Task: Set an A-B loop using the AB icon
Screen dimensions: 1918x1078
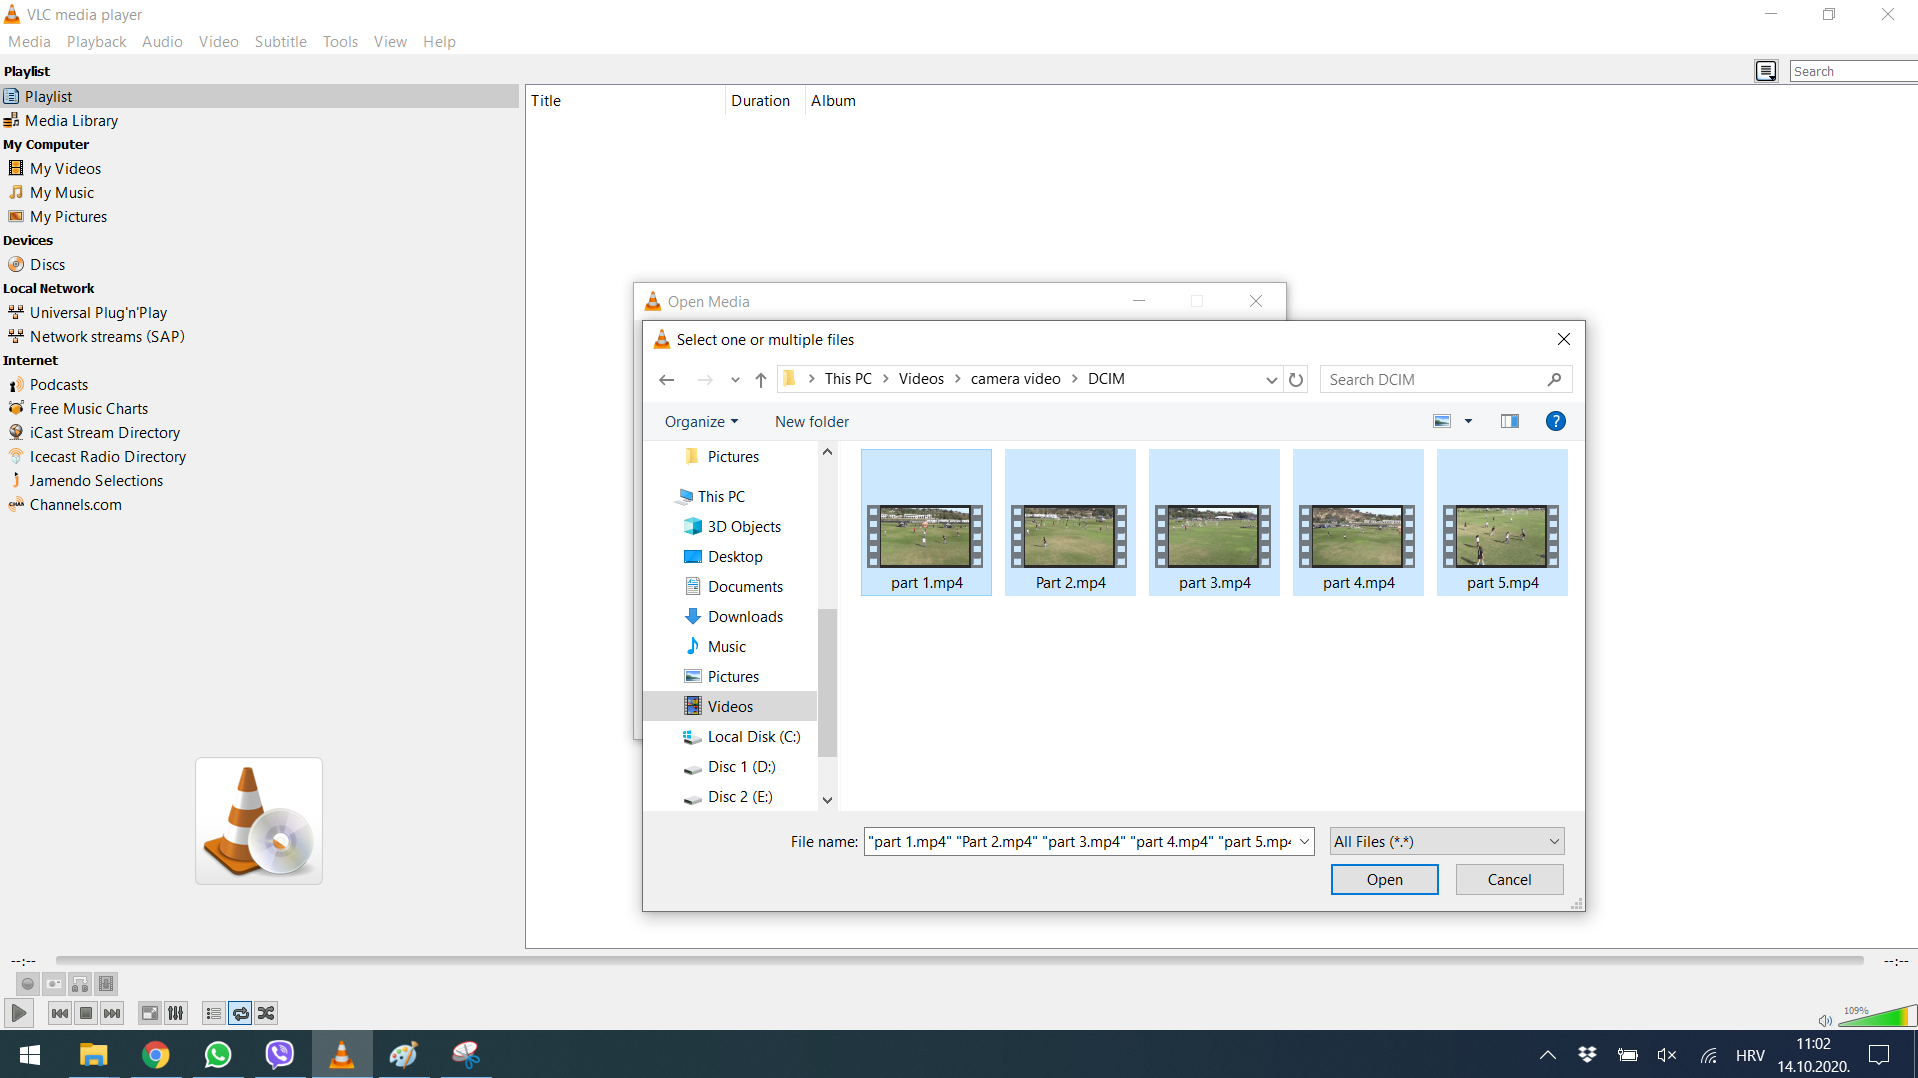Action: pos(80,984)
